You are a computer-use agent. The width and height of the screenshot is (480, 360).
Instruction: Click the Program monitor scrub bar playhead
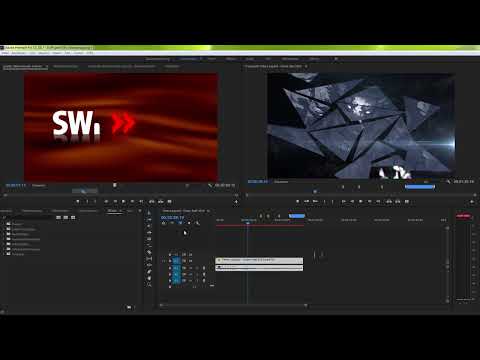pyautogui.click(x=315, y=192)
